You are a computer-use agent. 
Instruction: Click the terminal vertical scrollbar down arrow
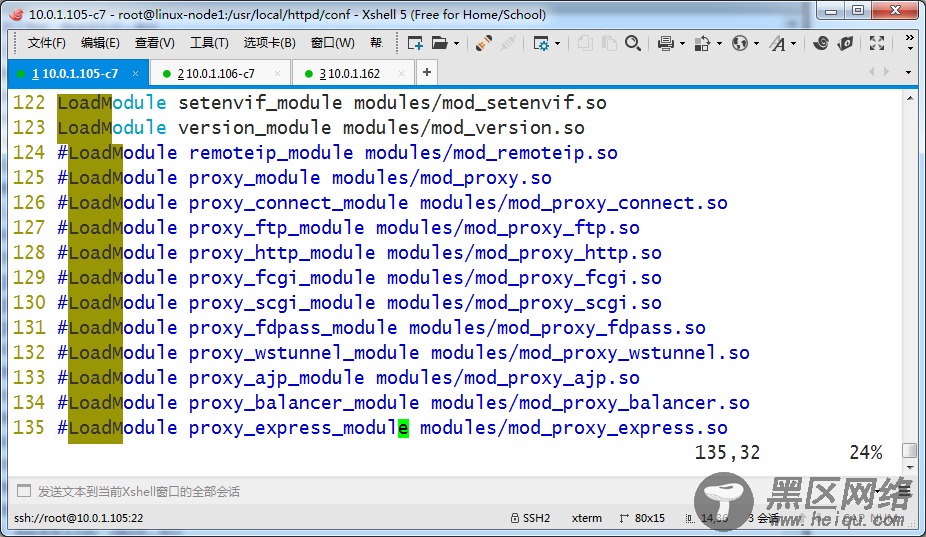click(909, 451)
